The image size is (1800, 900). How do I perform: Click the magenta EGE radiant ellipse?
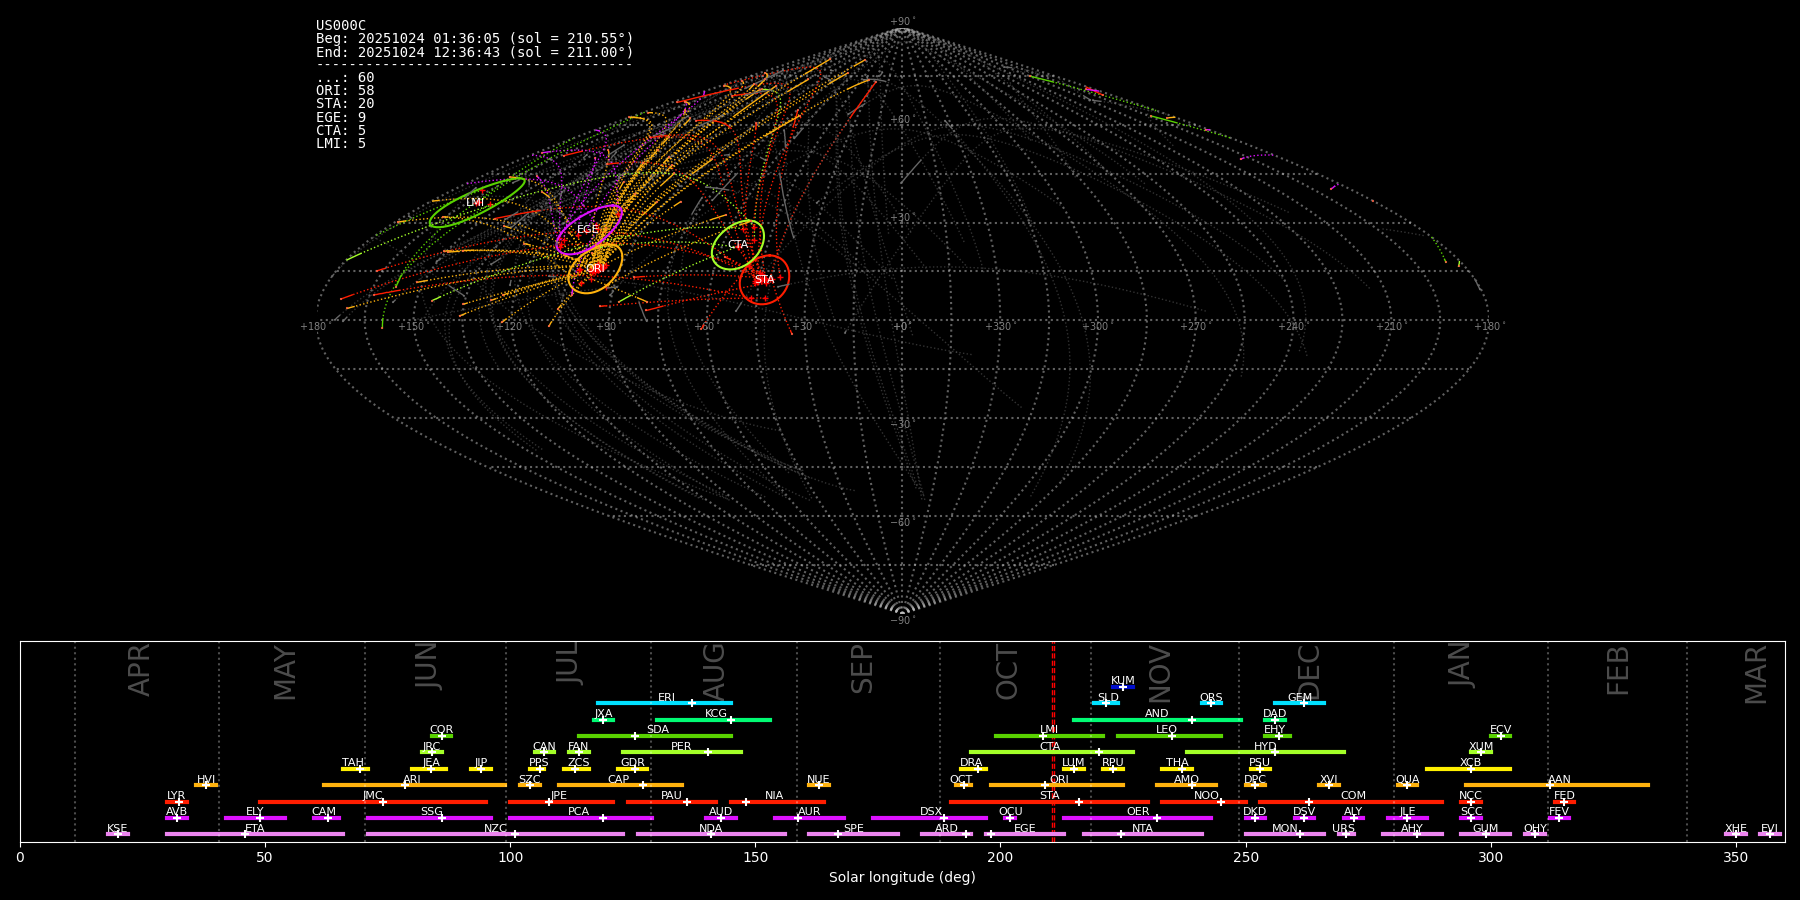(x=589, y=230)
